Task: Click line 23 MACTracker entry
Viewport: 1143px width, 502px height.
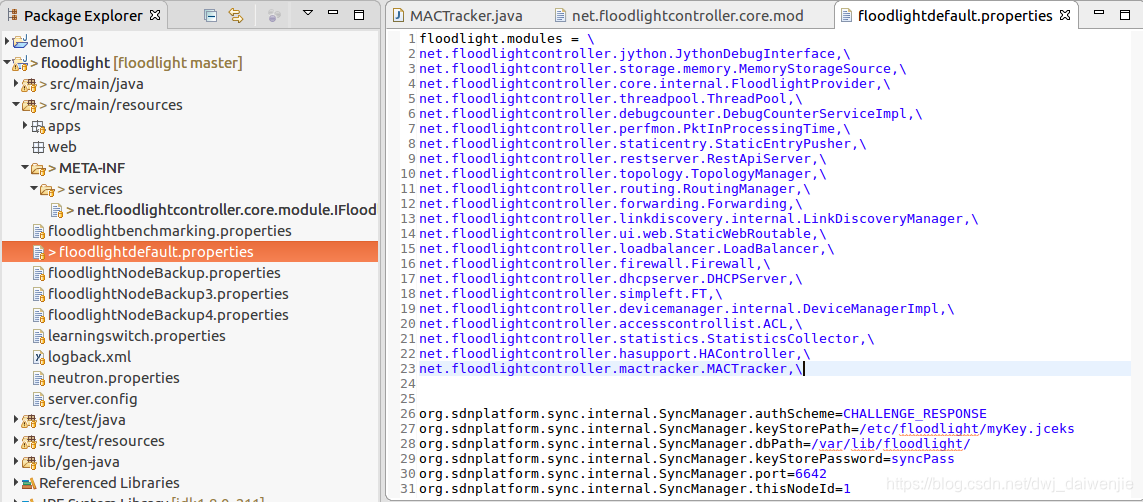Action: coord(611,369)
